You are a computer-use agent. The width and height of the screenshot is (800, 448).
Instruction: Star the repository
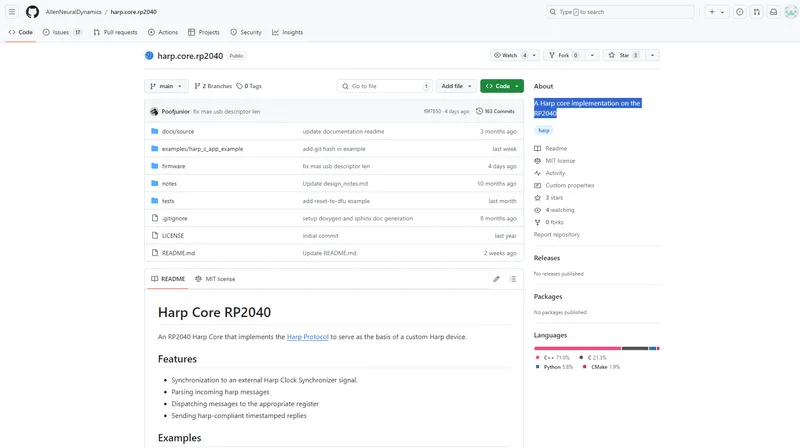point(623,55)
